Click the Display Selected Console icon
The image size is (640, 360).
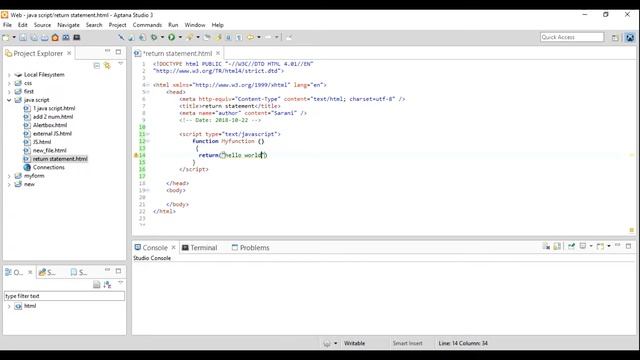click(583, 246)
